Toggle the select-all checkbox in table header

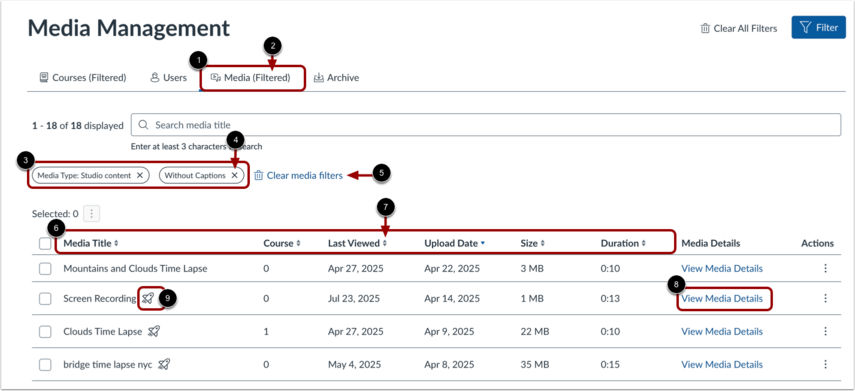tap(45, 244)
